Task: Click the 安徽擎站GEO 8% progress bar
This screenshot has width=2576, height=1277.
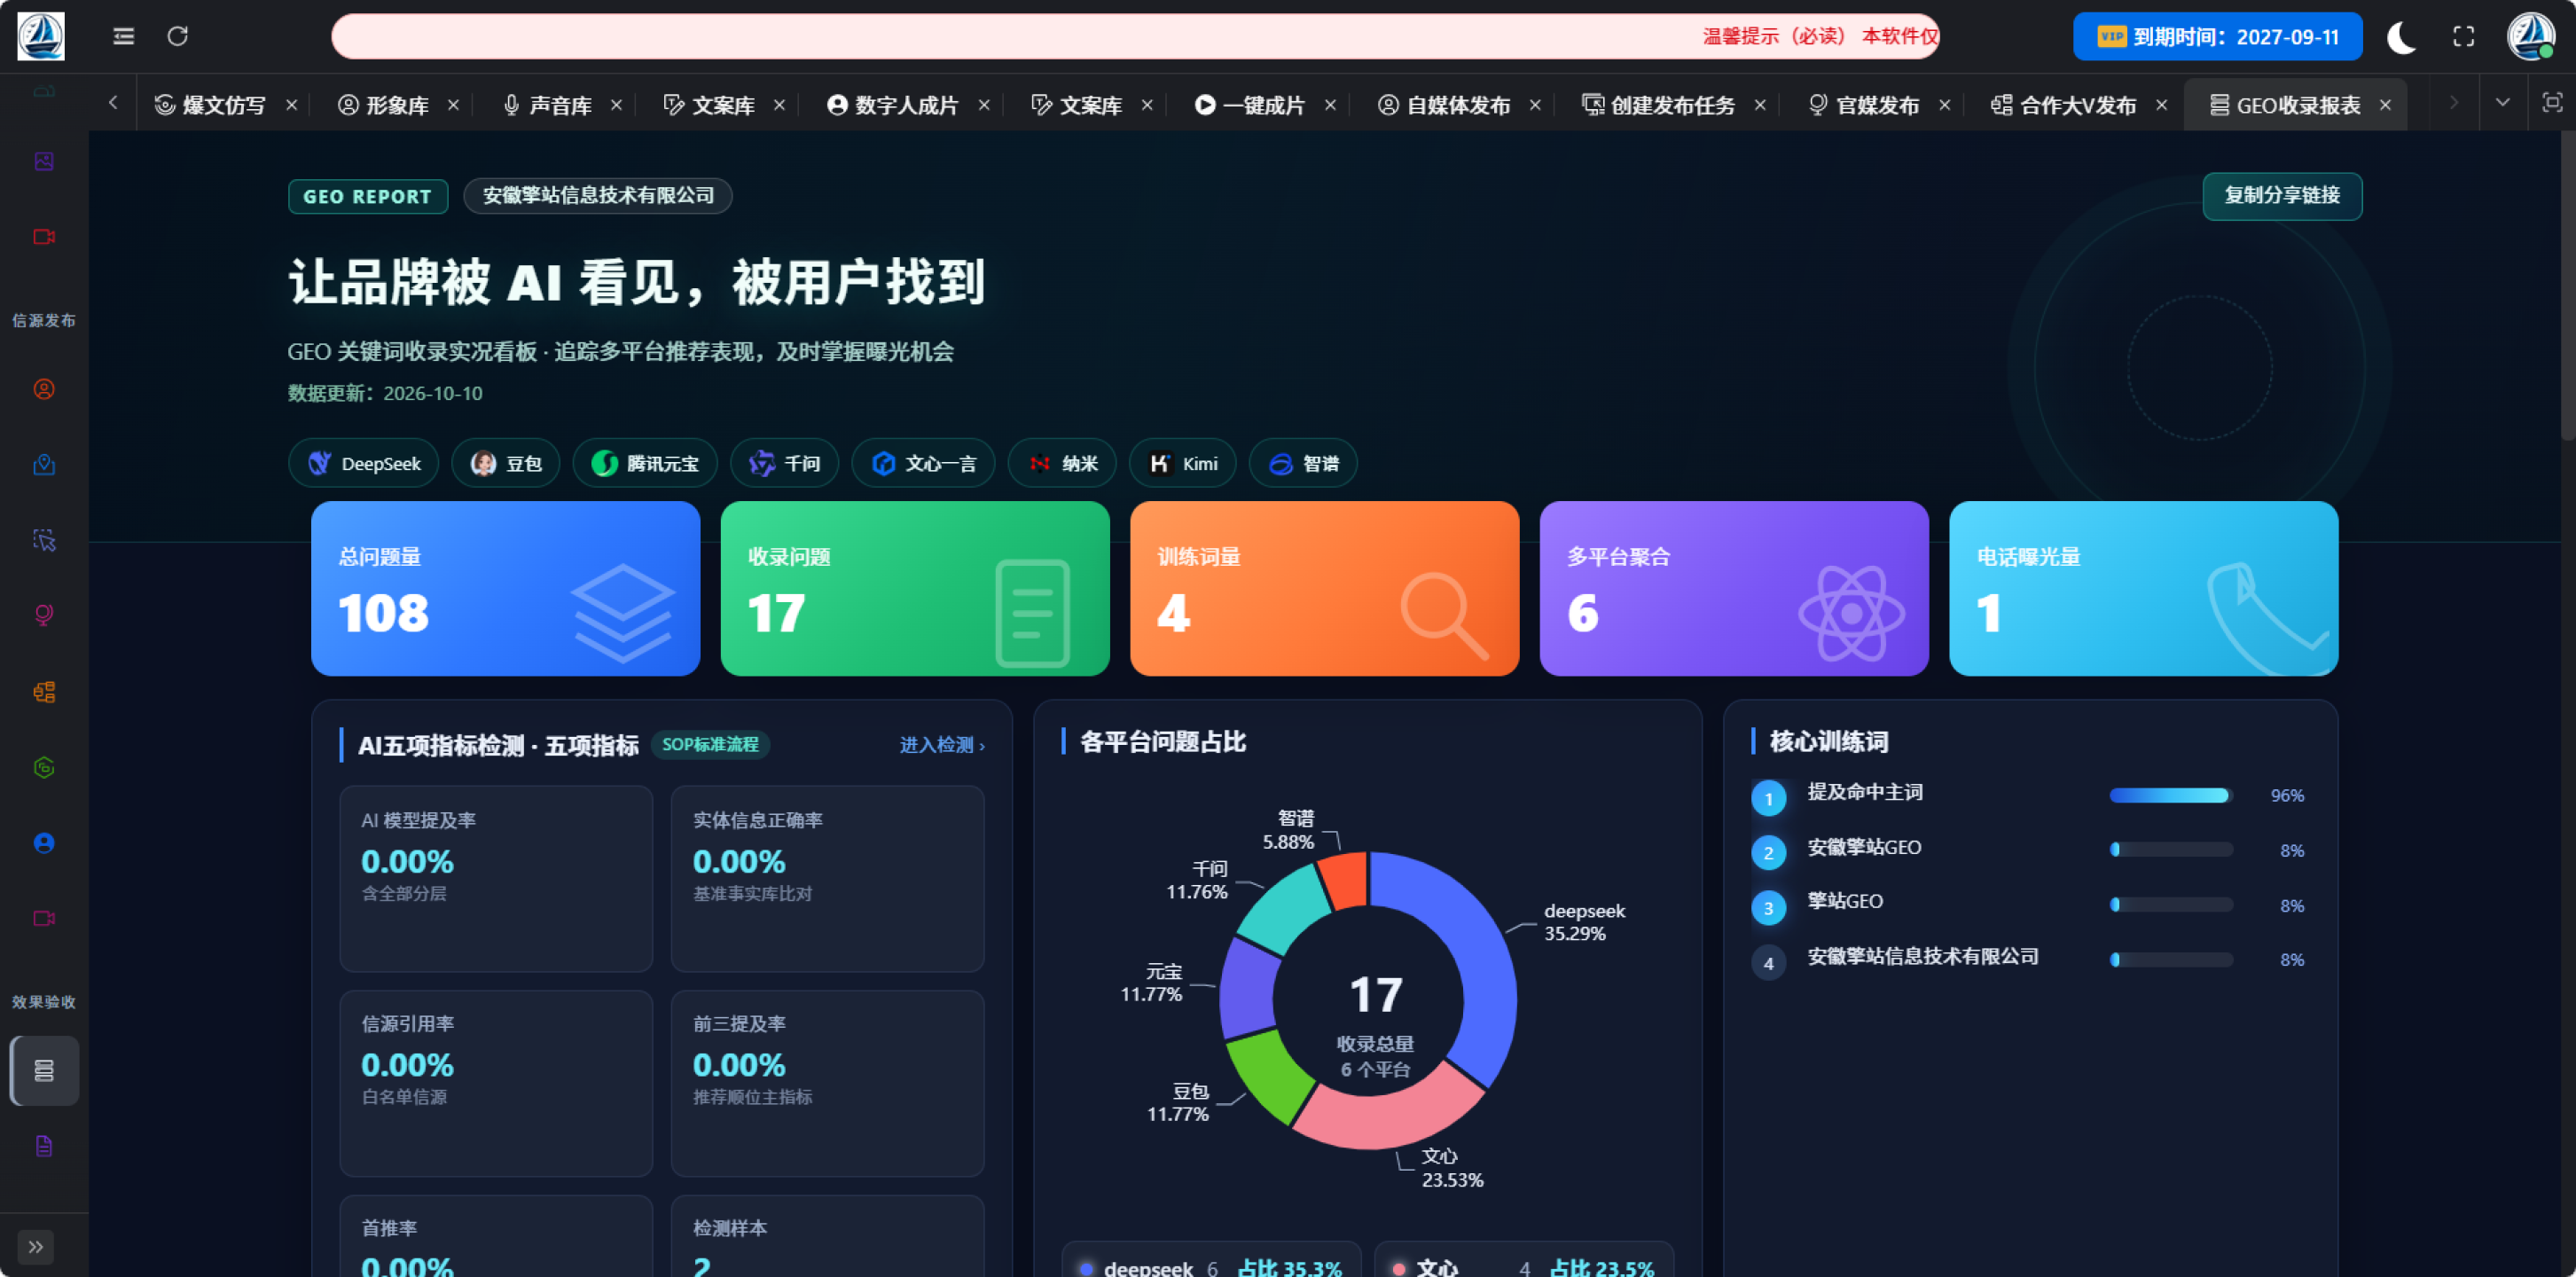Action: click(2171, 851)
